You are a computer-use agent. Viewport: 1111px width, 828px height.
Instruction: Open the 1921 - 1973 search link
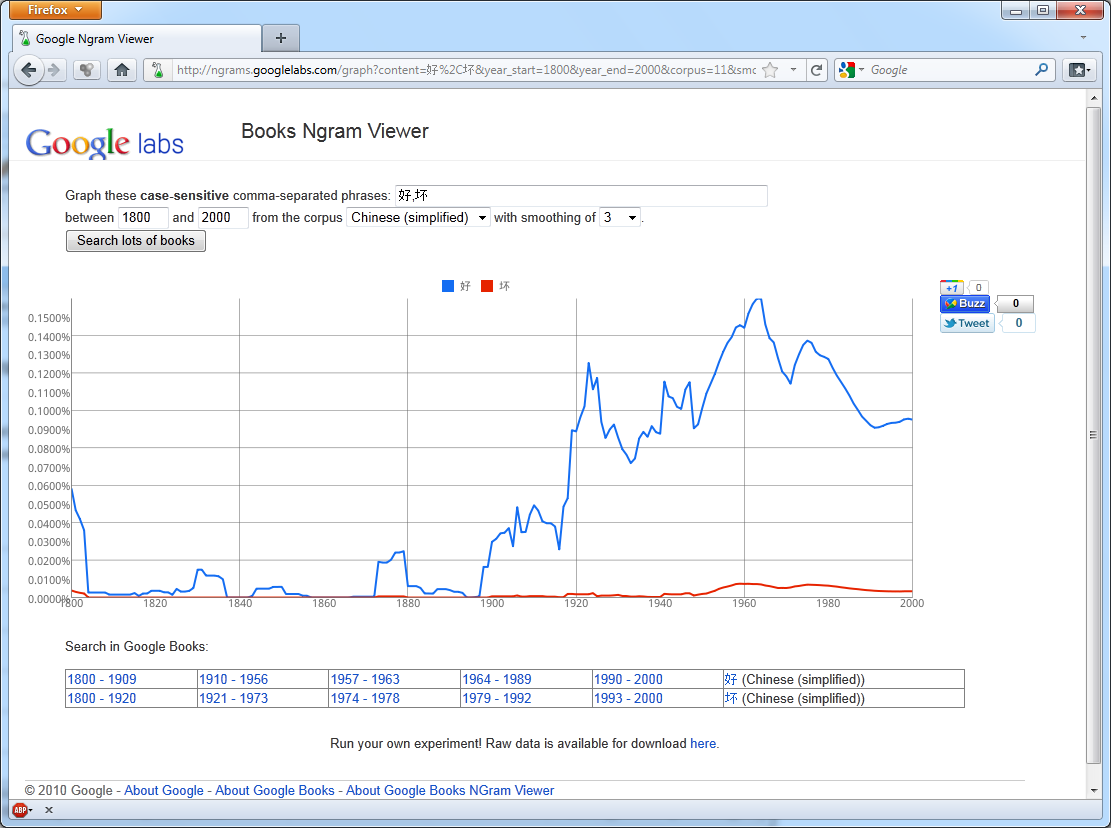233,698
